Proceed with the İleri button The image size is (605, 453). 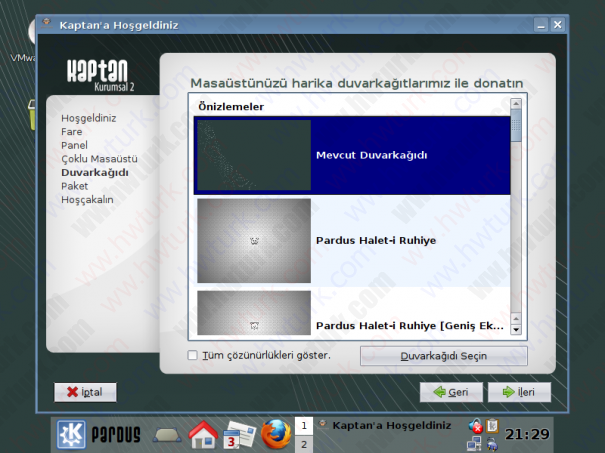pyautogui.click(x=519, y=392)
